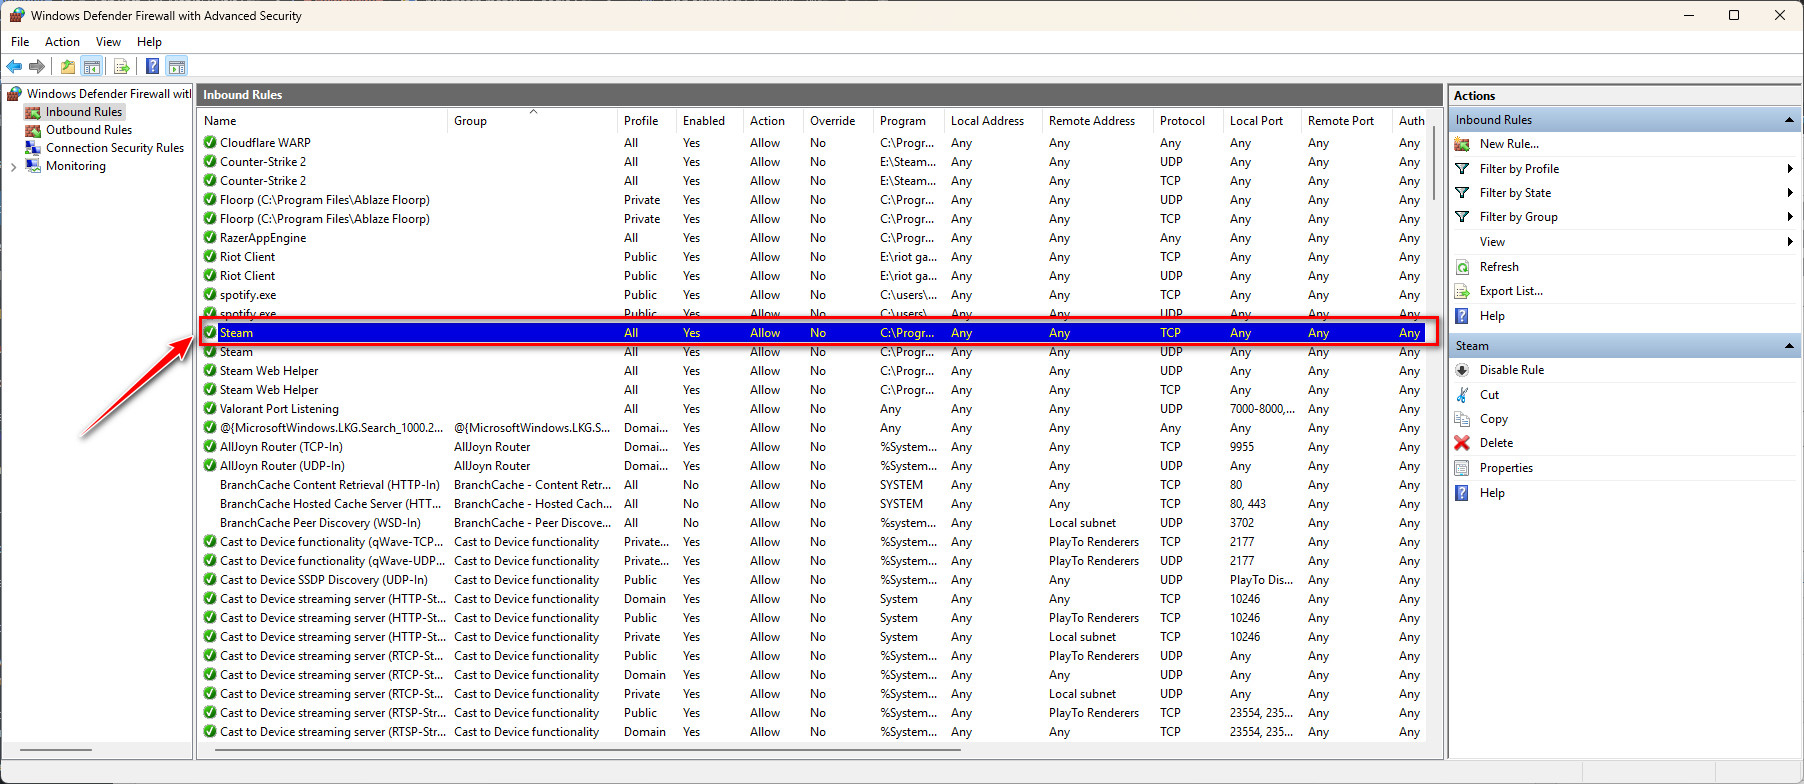The image size is (1804, 784).
Task: Select Outbound Rules in the console tree
Action: point(89,130)
